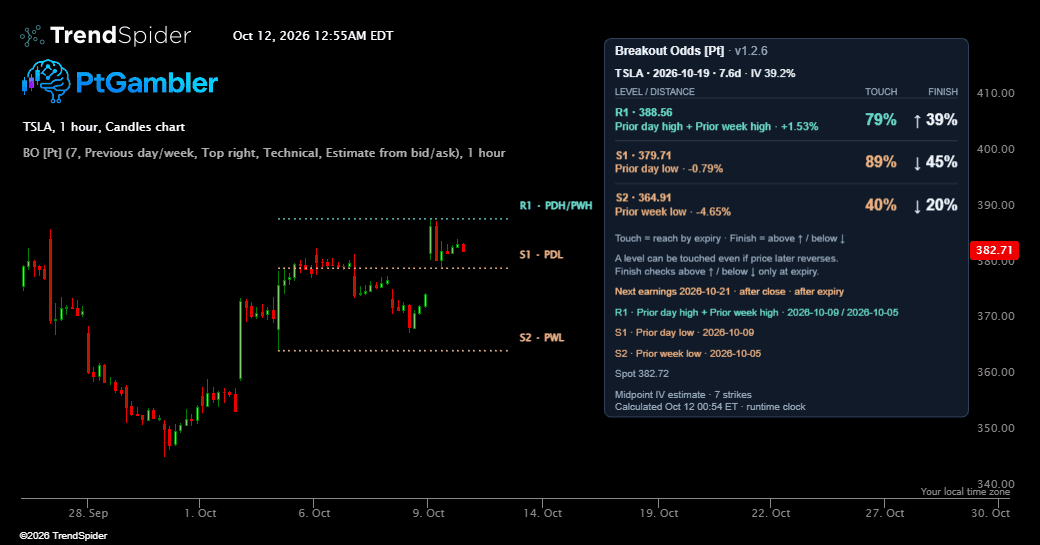Click 'S1 · Prior day low · 2026-10-09' line

point(684,333)
